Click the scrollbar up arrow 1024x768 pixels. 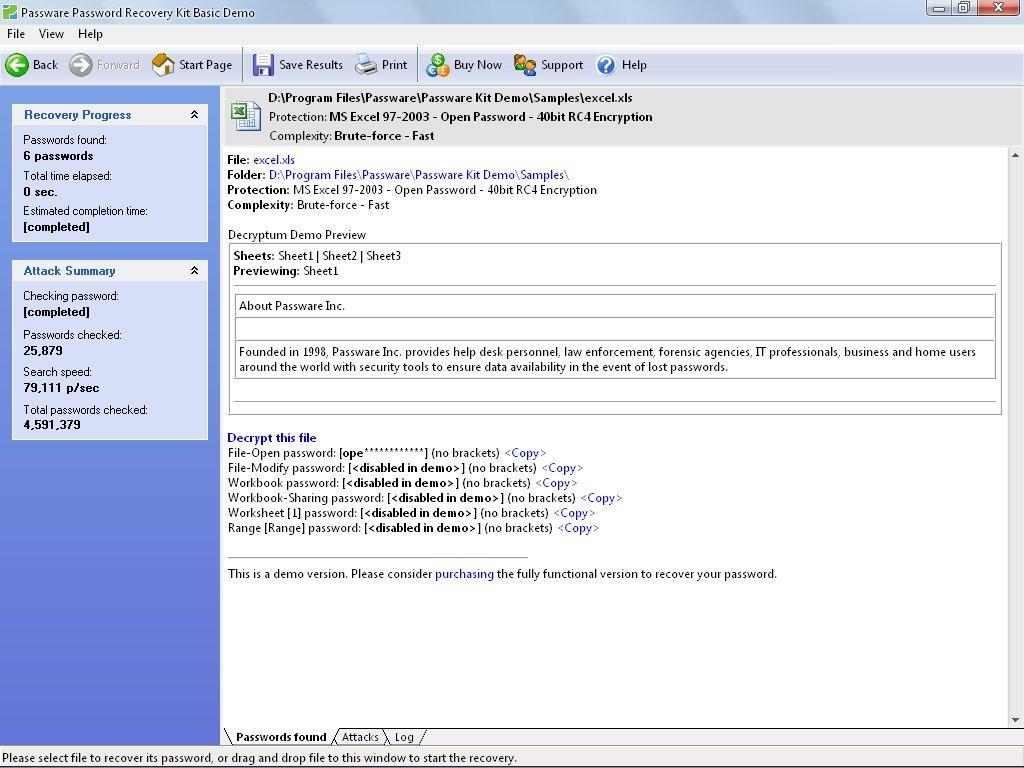tap(1015, 155)
